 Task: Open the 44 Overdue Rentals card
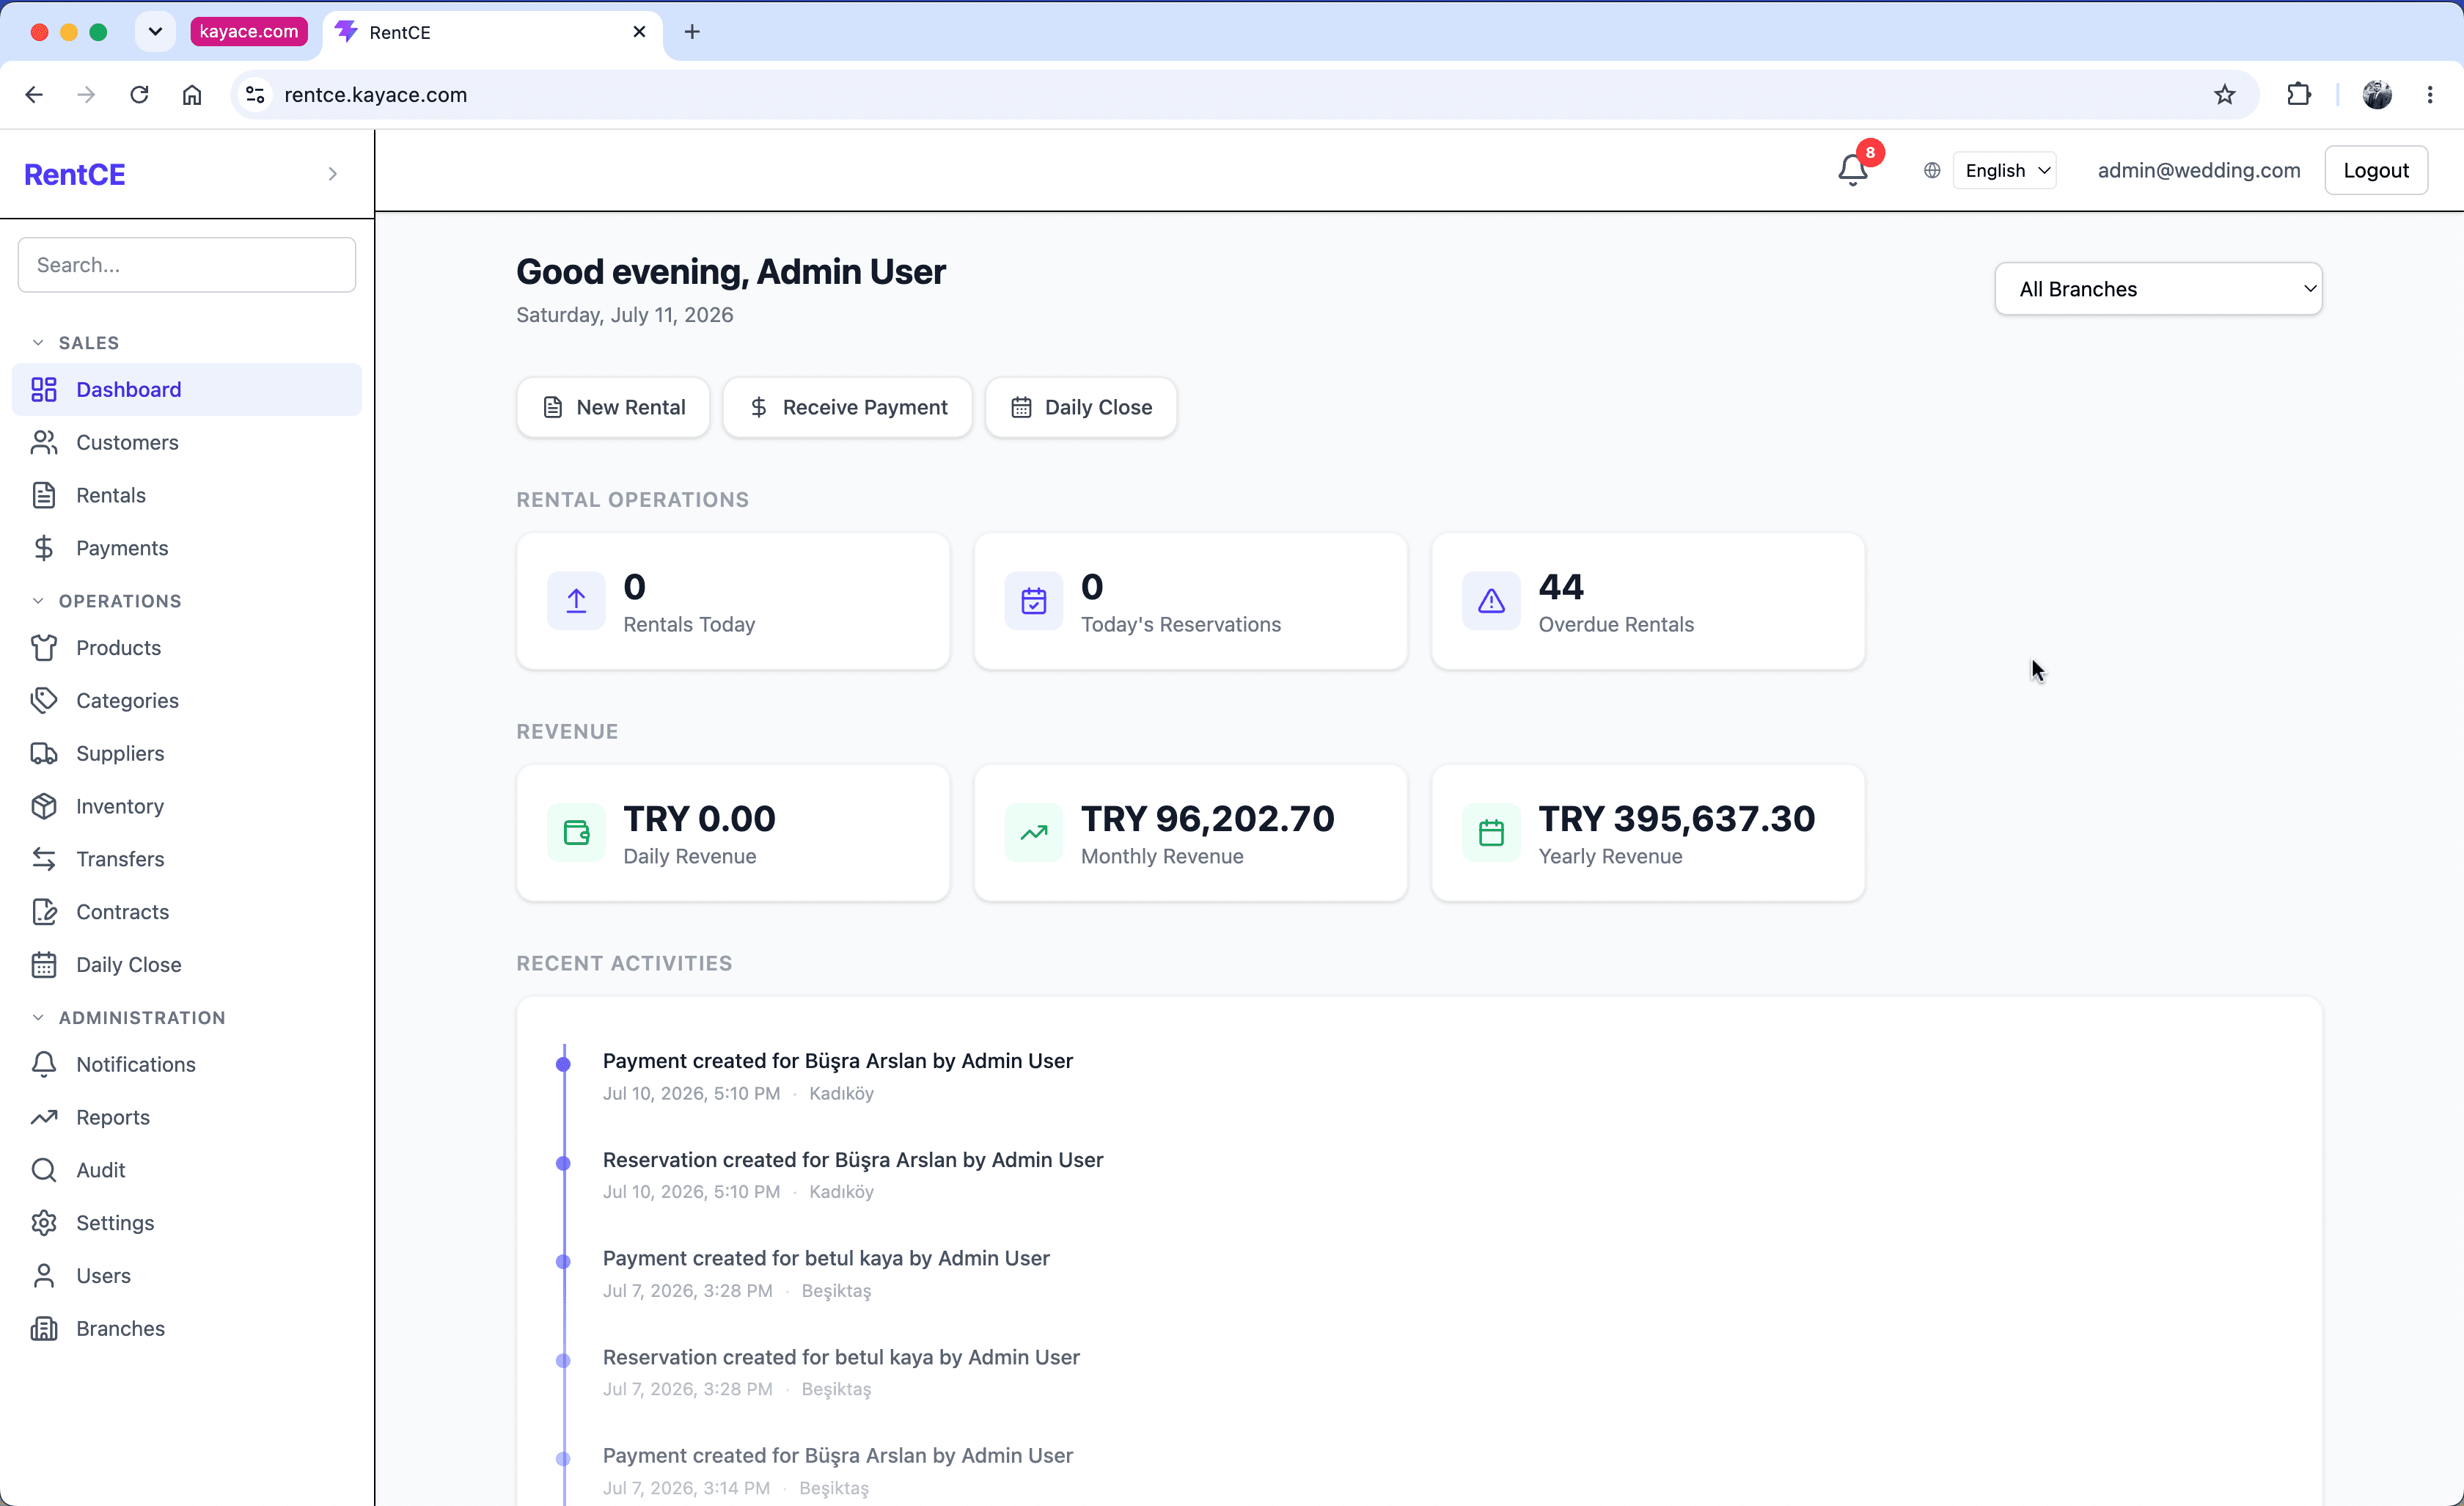1648,601
